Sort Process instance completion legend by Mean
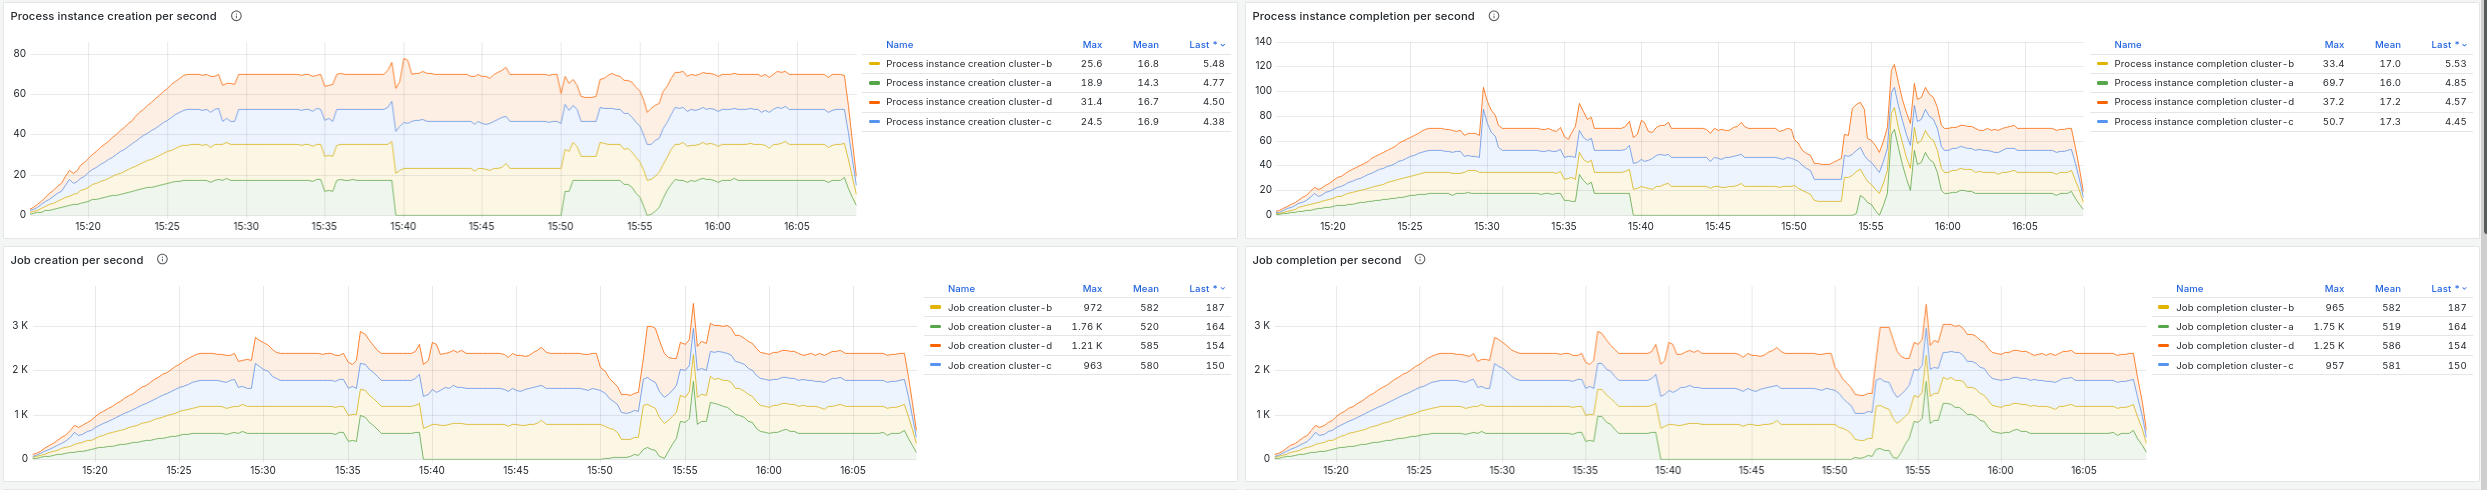This screenshot has width=2487, height=490. 2388,45
